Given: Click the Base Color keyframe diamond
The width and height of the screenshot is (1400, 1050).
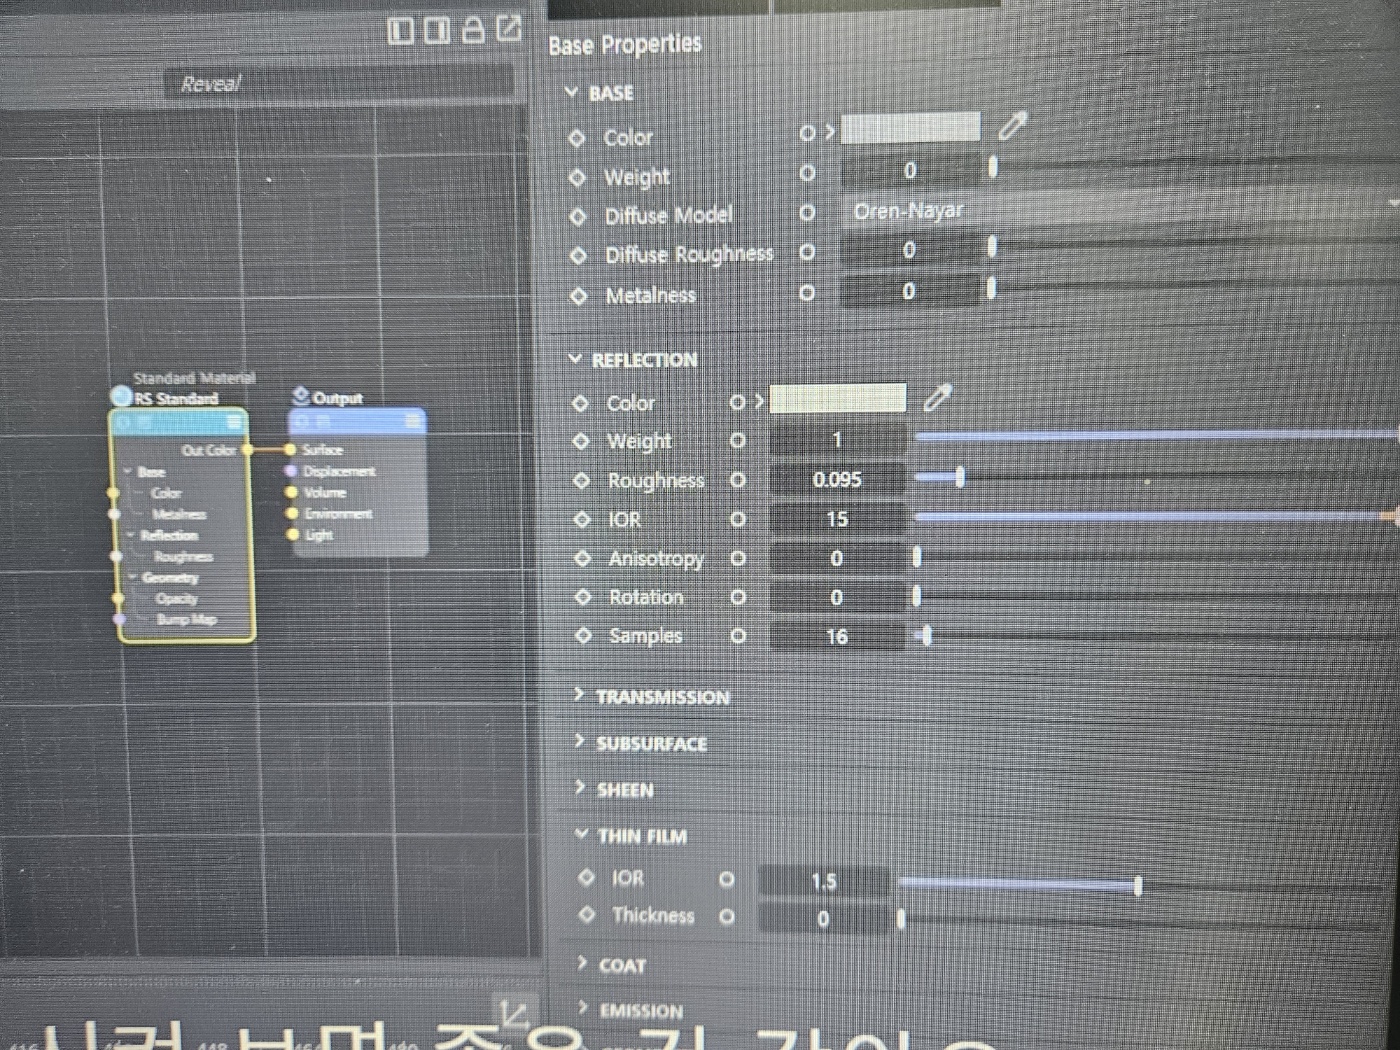Looking at the screenshot, I should click(577, 138).
